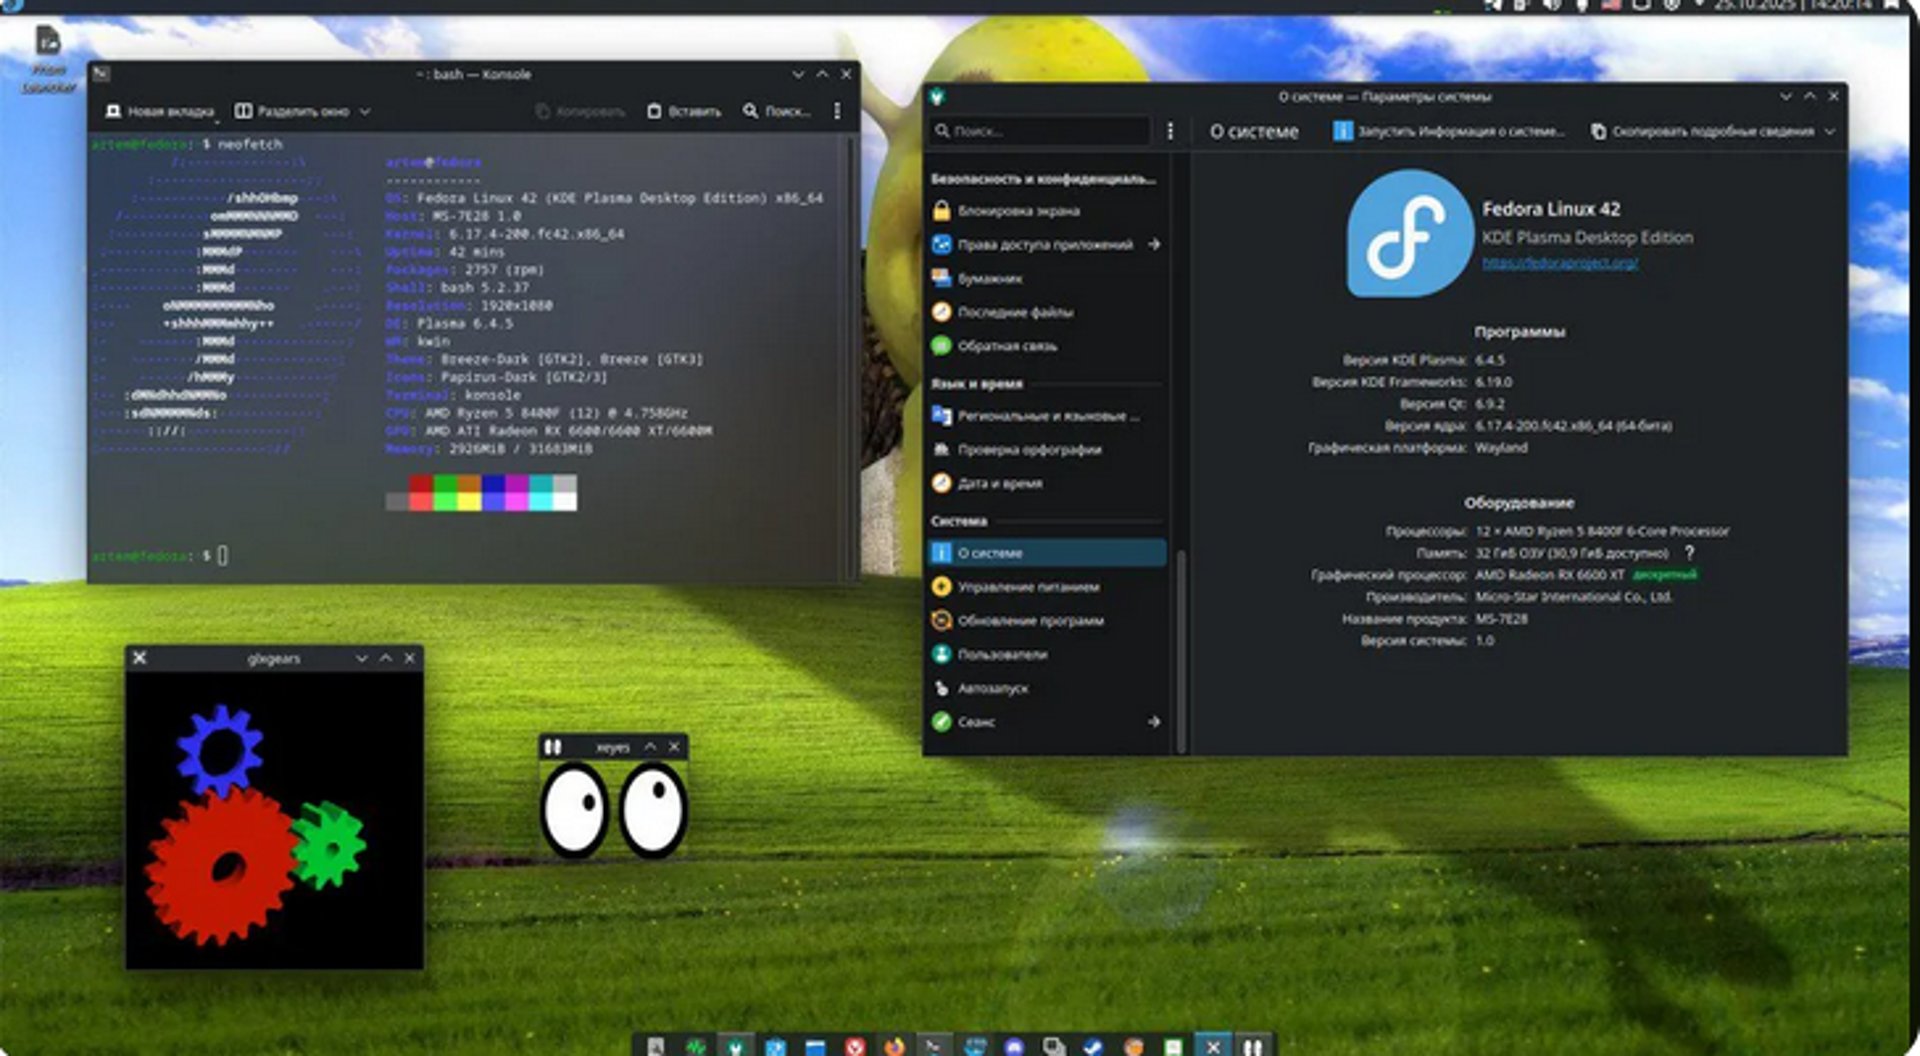
Task: Click the System Settings title bar app icon
Action: (x=937, y=97)
